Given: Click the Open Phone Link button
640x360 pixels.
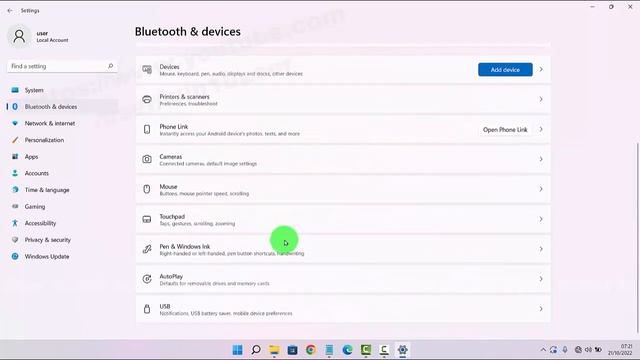Looking at the screenshot, I should (x=505, y=130).
